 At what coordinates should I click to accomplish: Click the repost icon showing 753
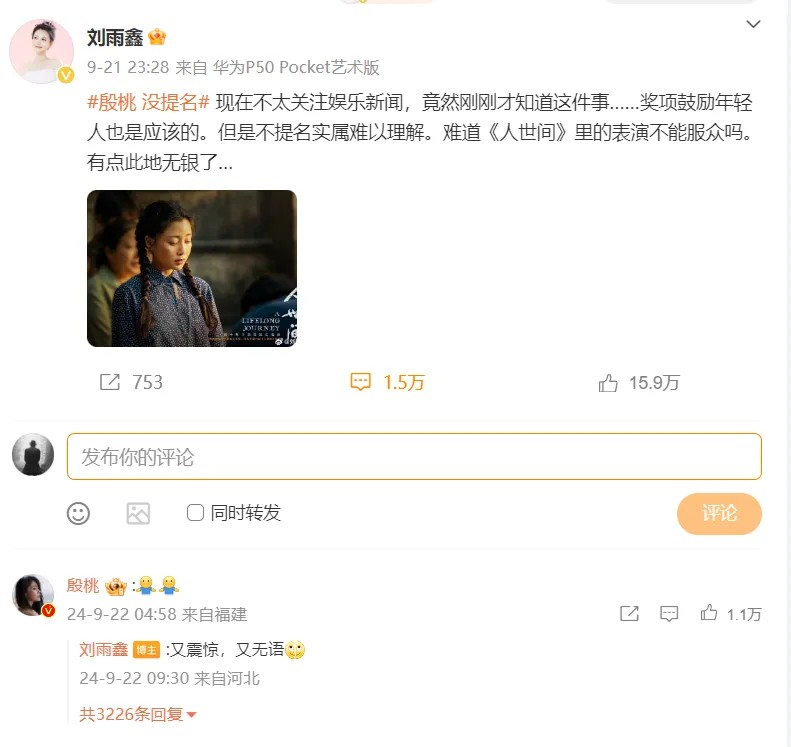pos(110,382)
